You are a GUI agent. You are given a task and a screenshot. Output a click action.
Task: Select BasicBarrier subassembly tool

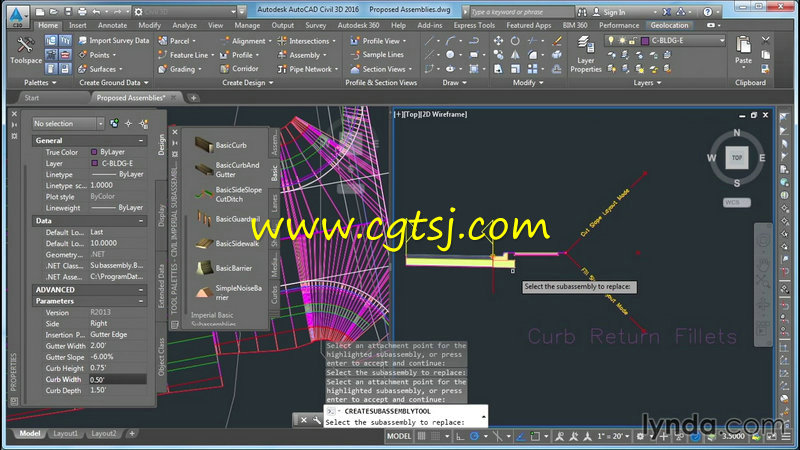click(224, 268)
